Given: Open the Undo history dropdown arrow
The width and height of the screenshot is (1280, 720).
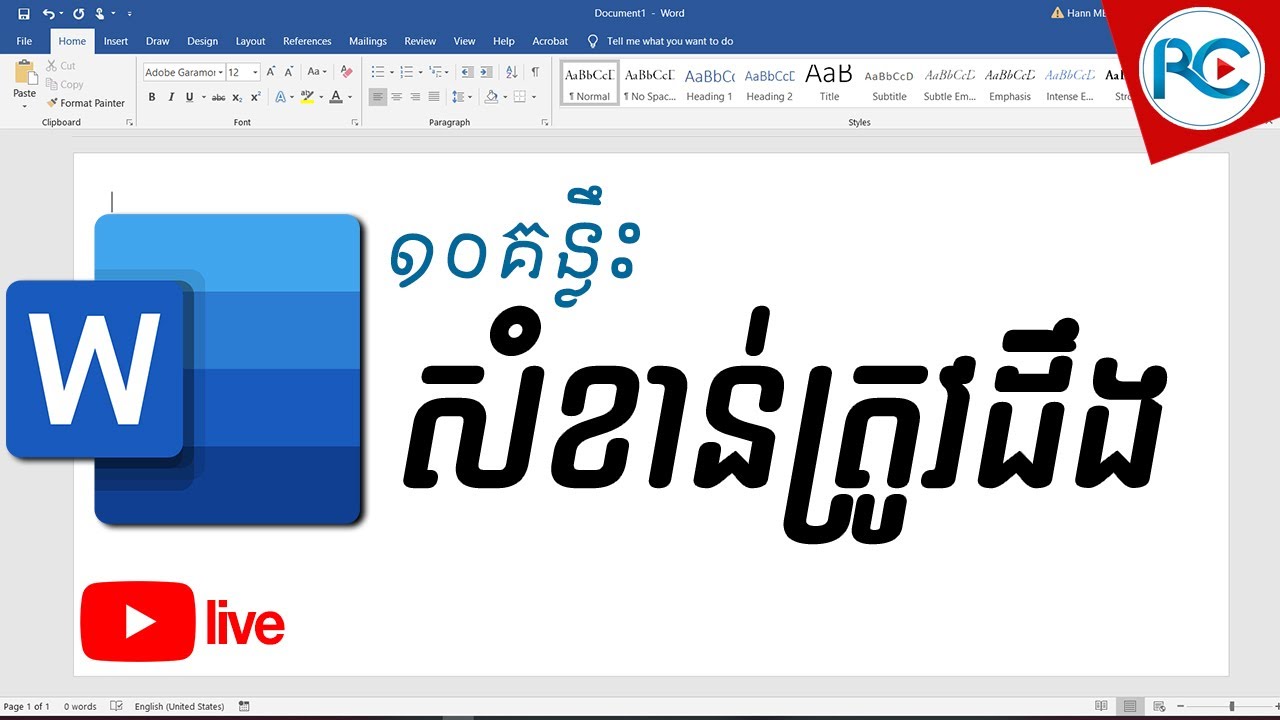Looking at the screenshot, I should click(61, 14).
